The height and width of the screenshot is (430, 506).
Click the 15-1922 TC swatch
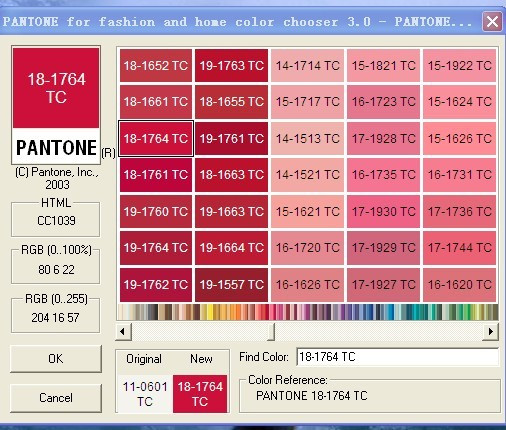pos(459,65)
